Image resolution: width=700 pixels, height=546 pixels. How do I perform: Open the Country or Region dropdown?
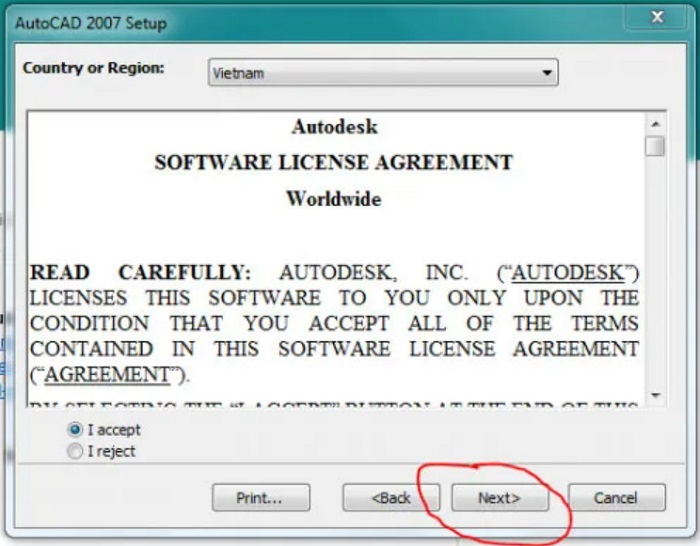coord(383,72)
